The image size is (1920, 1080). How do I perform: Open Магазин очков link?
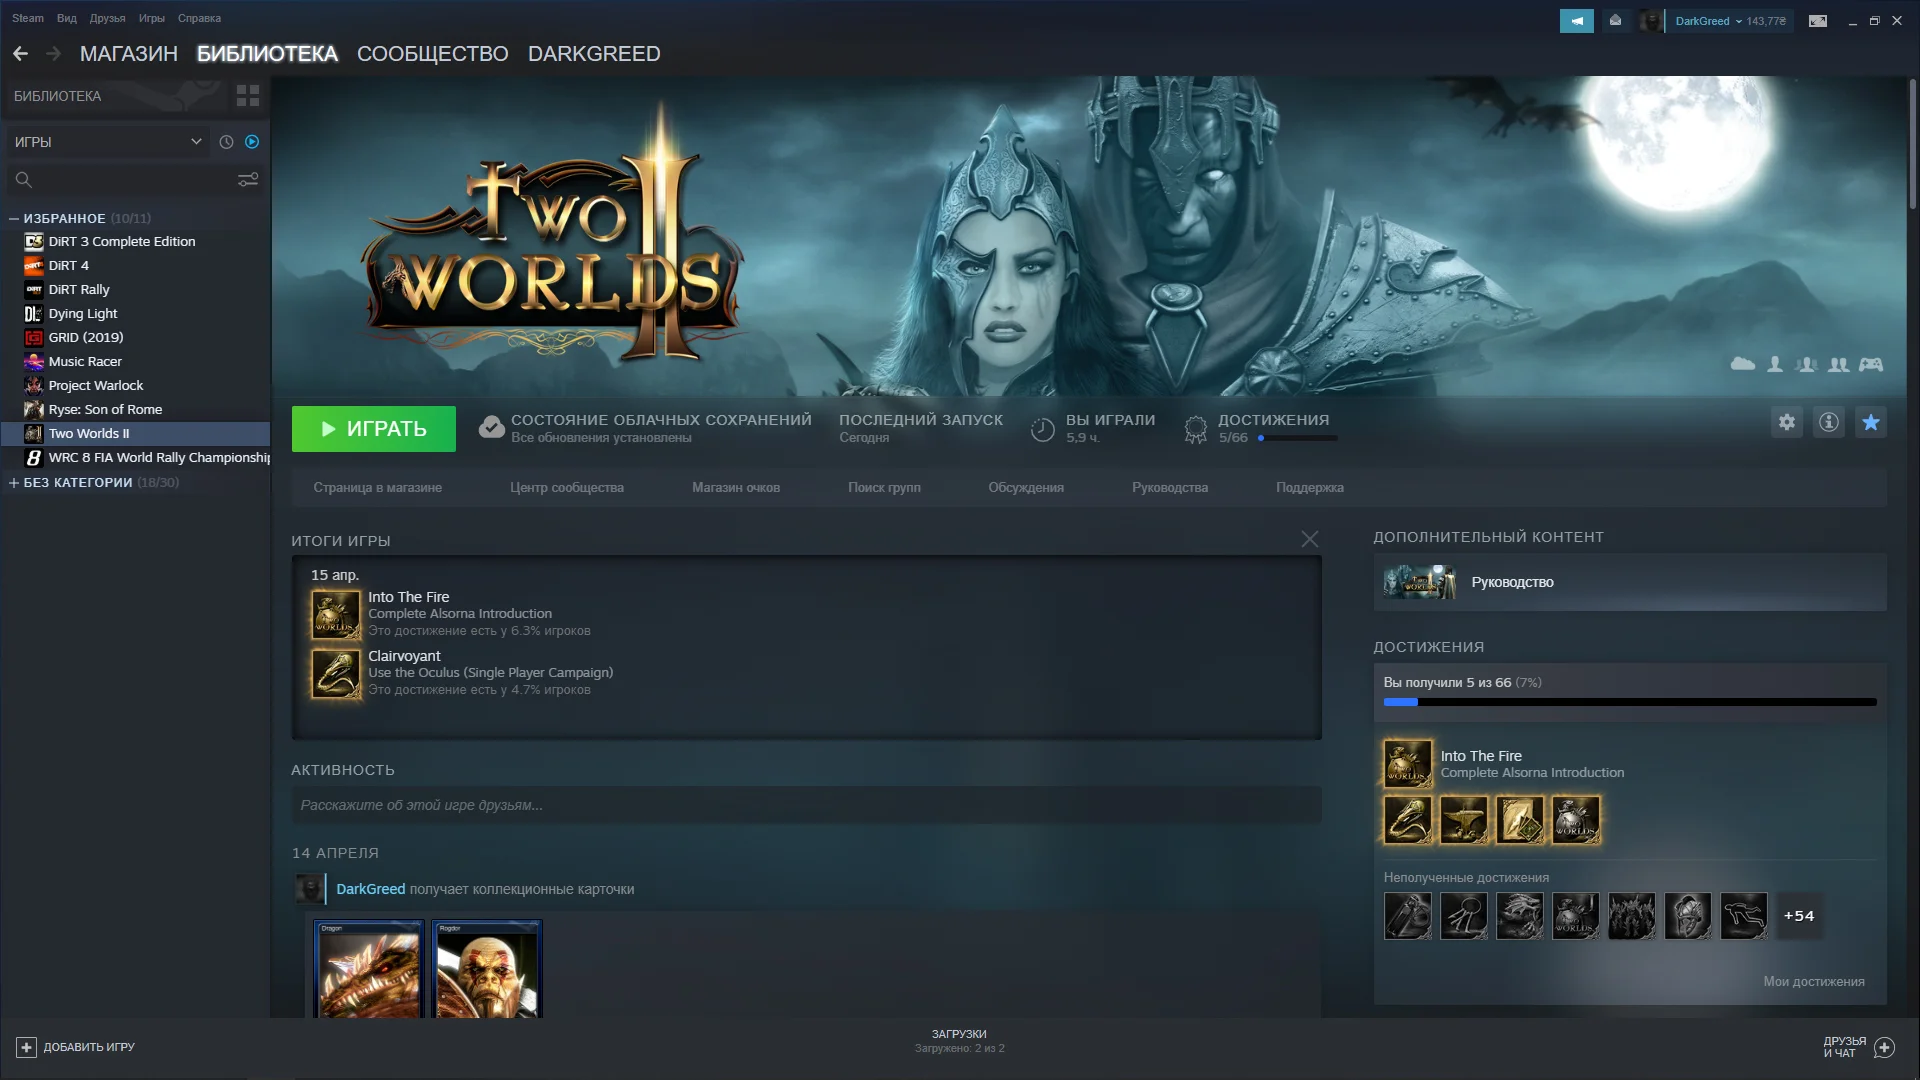pyautogui.click(x=736, y=488)
